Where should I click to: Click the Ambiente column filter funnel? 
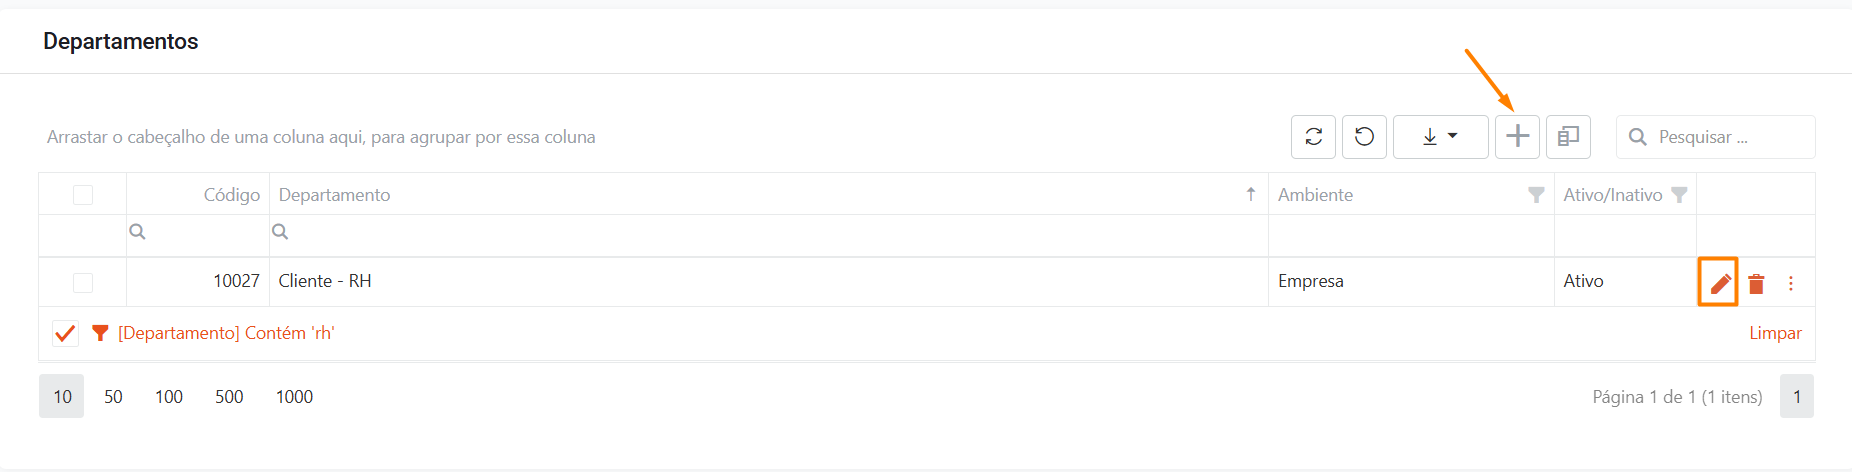1536,195
